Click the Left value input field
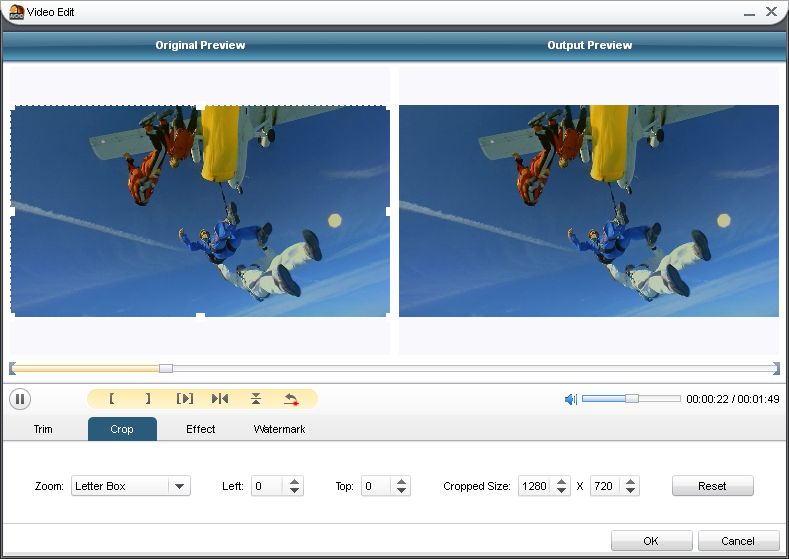Viewport: 789px width, 559px height. [268, 486]
